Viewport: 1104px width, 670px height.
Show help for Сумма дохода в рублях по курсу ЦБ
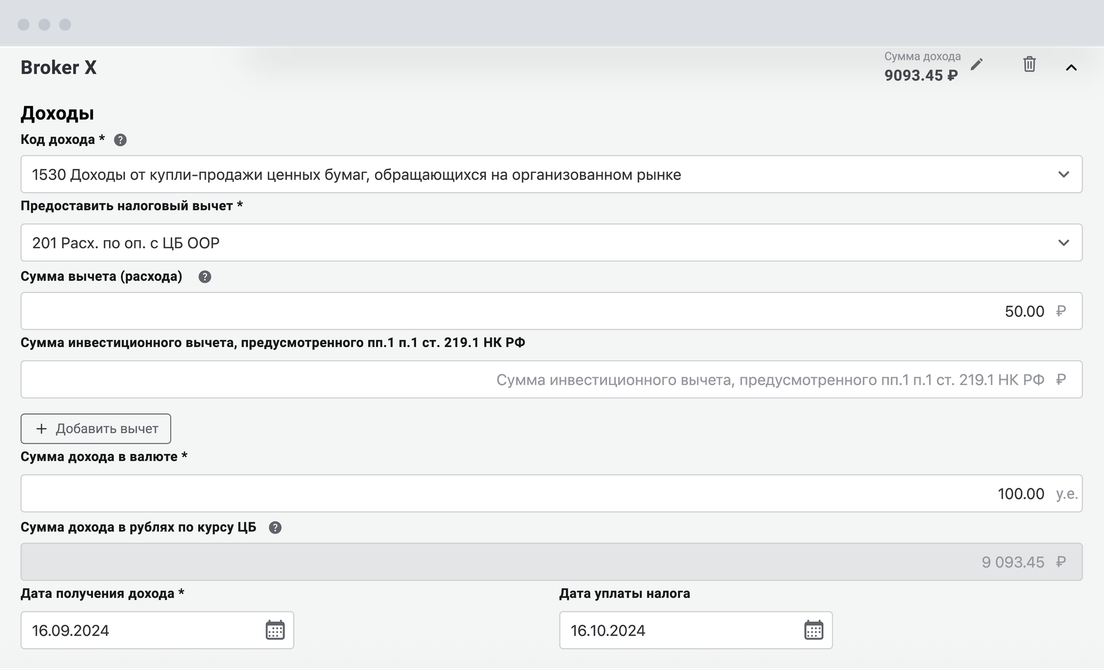(275, 528)
